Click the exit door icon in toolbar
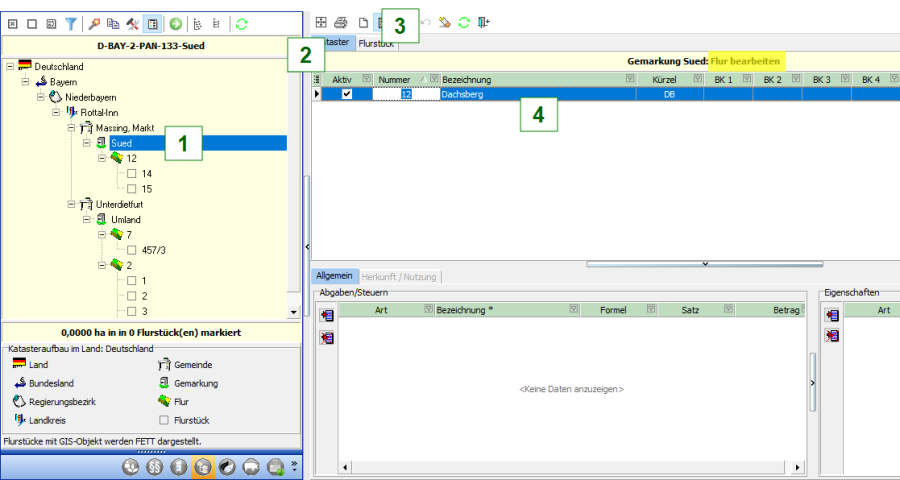This screenshot has width=900, height=480. click(x=484, y=22)
